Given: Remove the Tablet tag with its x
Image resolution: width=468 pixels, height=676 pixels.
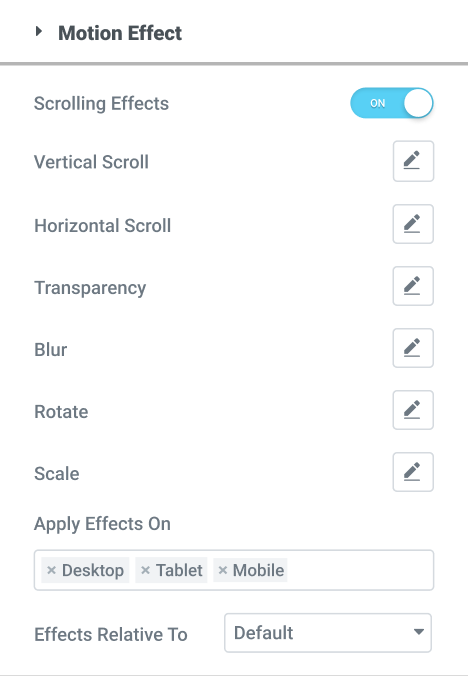Looking at the screenshot, I should pos(145,570).
